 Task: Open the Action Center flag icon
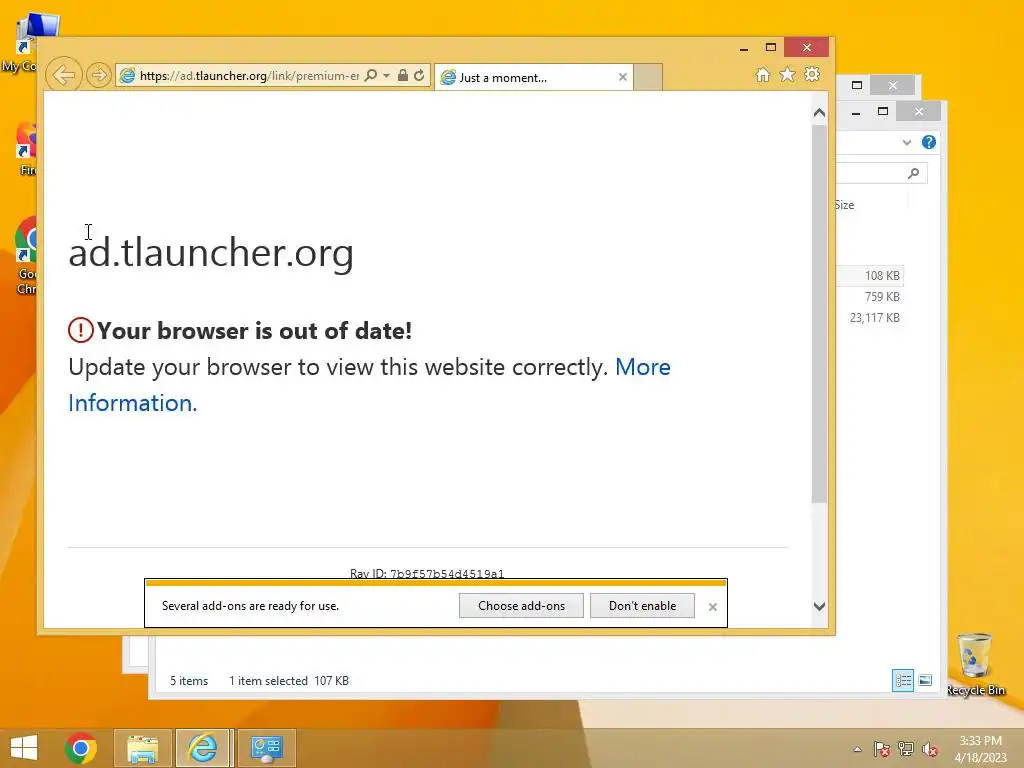[x=881, y=749]
